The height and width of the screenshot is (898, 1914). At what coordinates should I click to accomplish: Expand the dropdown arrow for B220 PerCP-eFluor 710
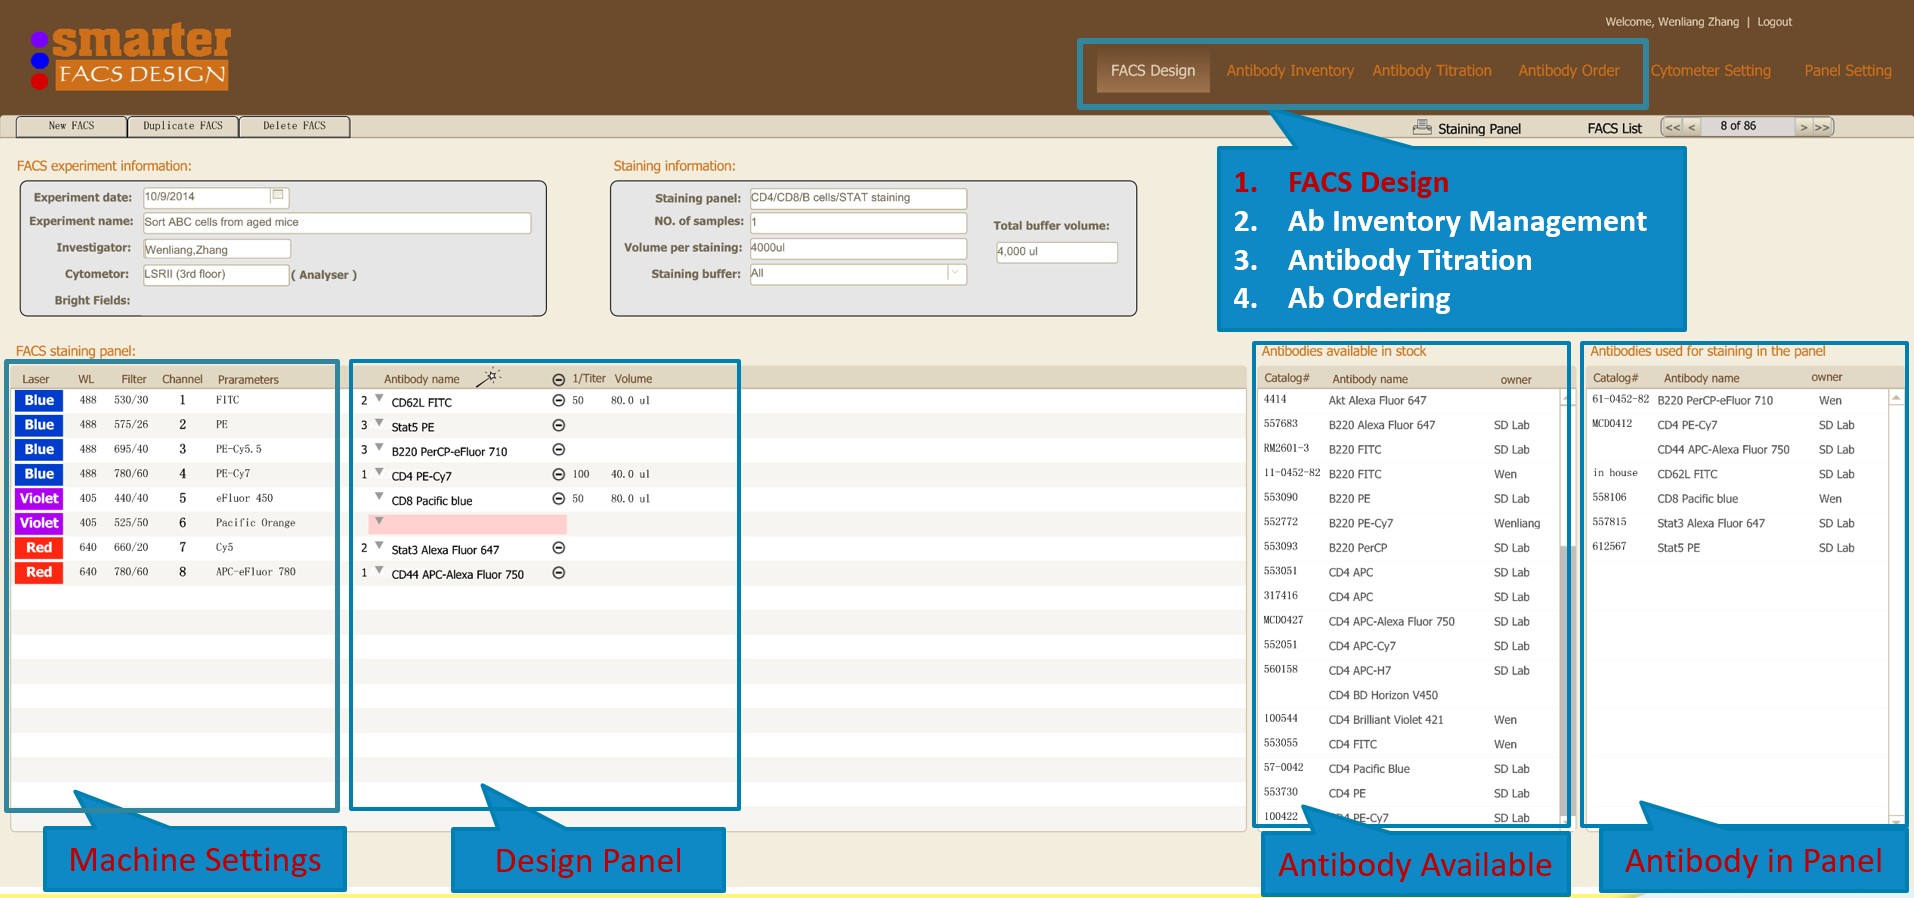(x=379, y=447)
